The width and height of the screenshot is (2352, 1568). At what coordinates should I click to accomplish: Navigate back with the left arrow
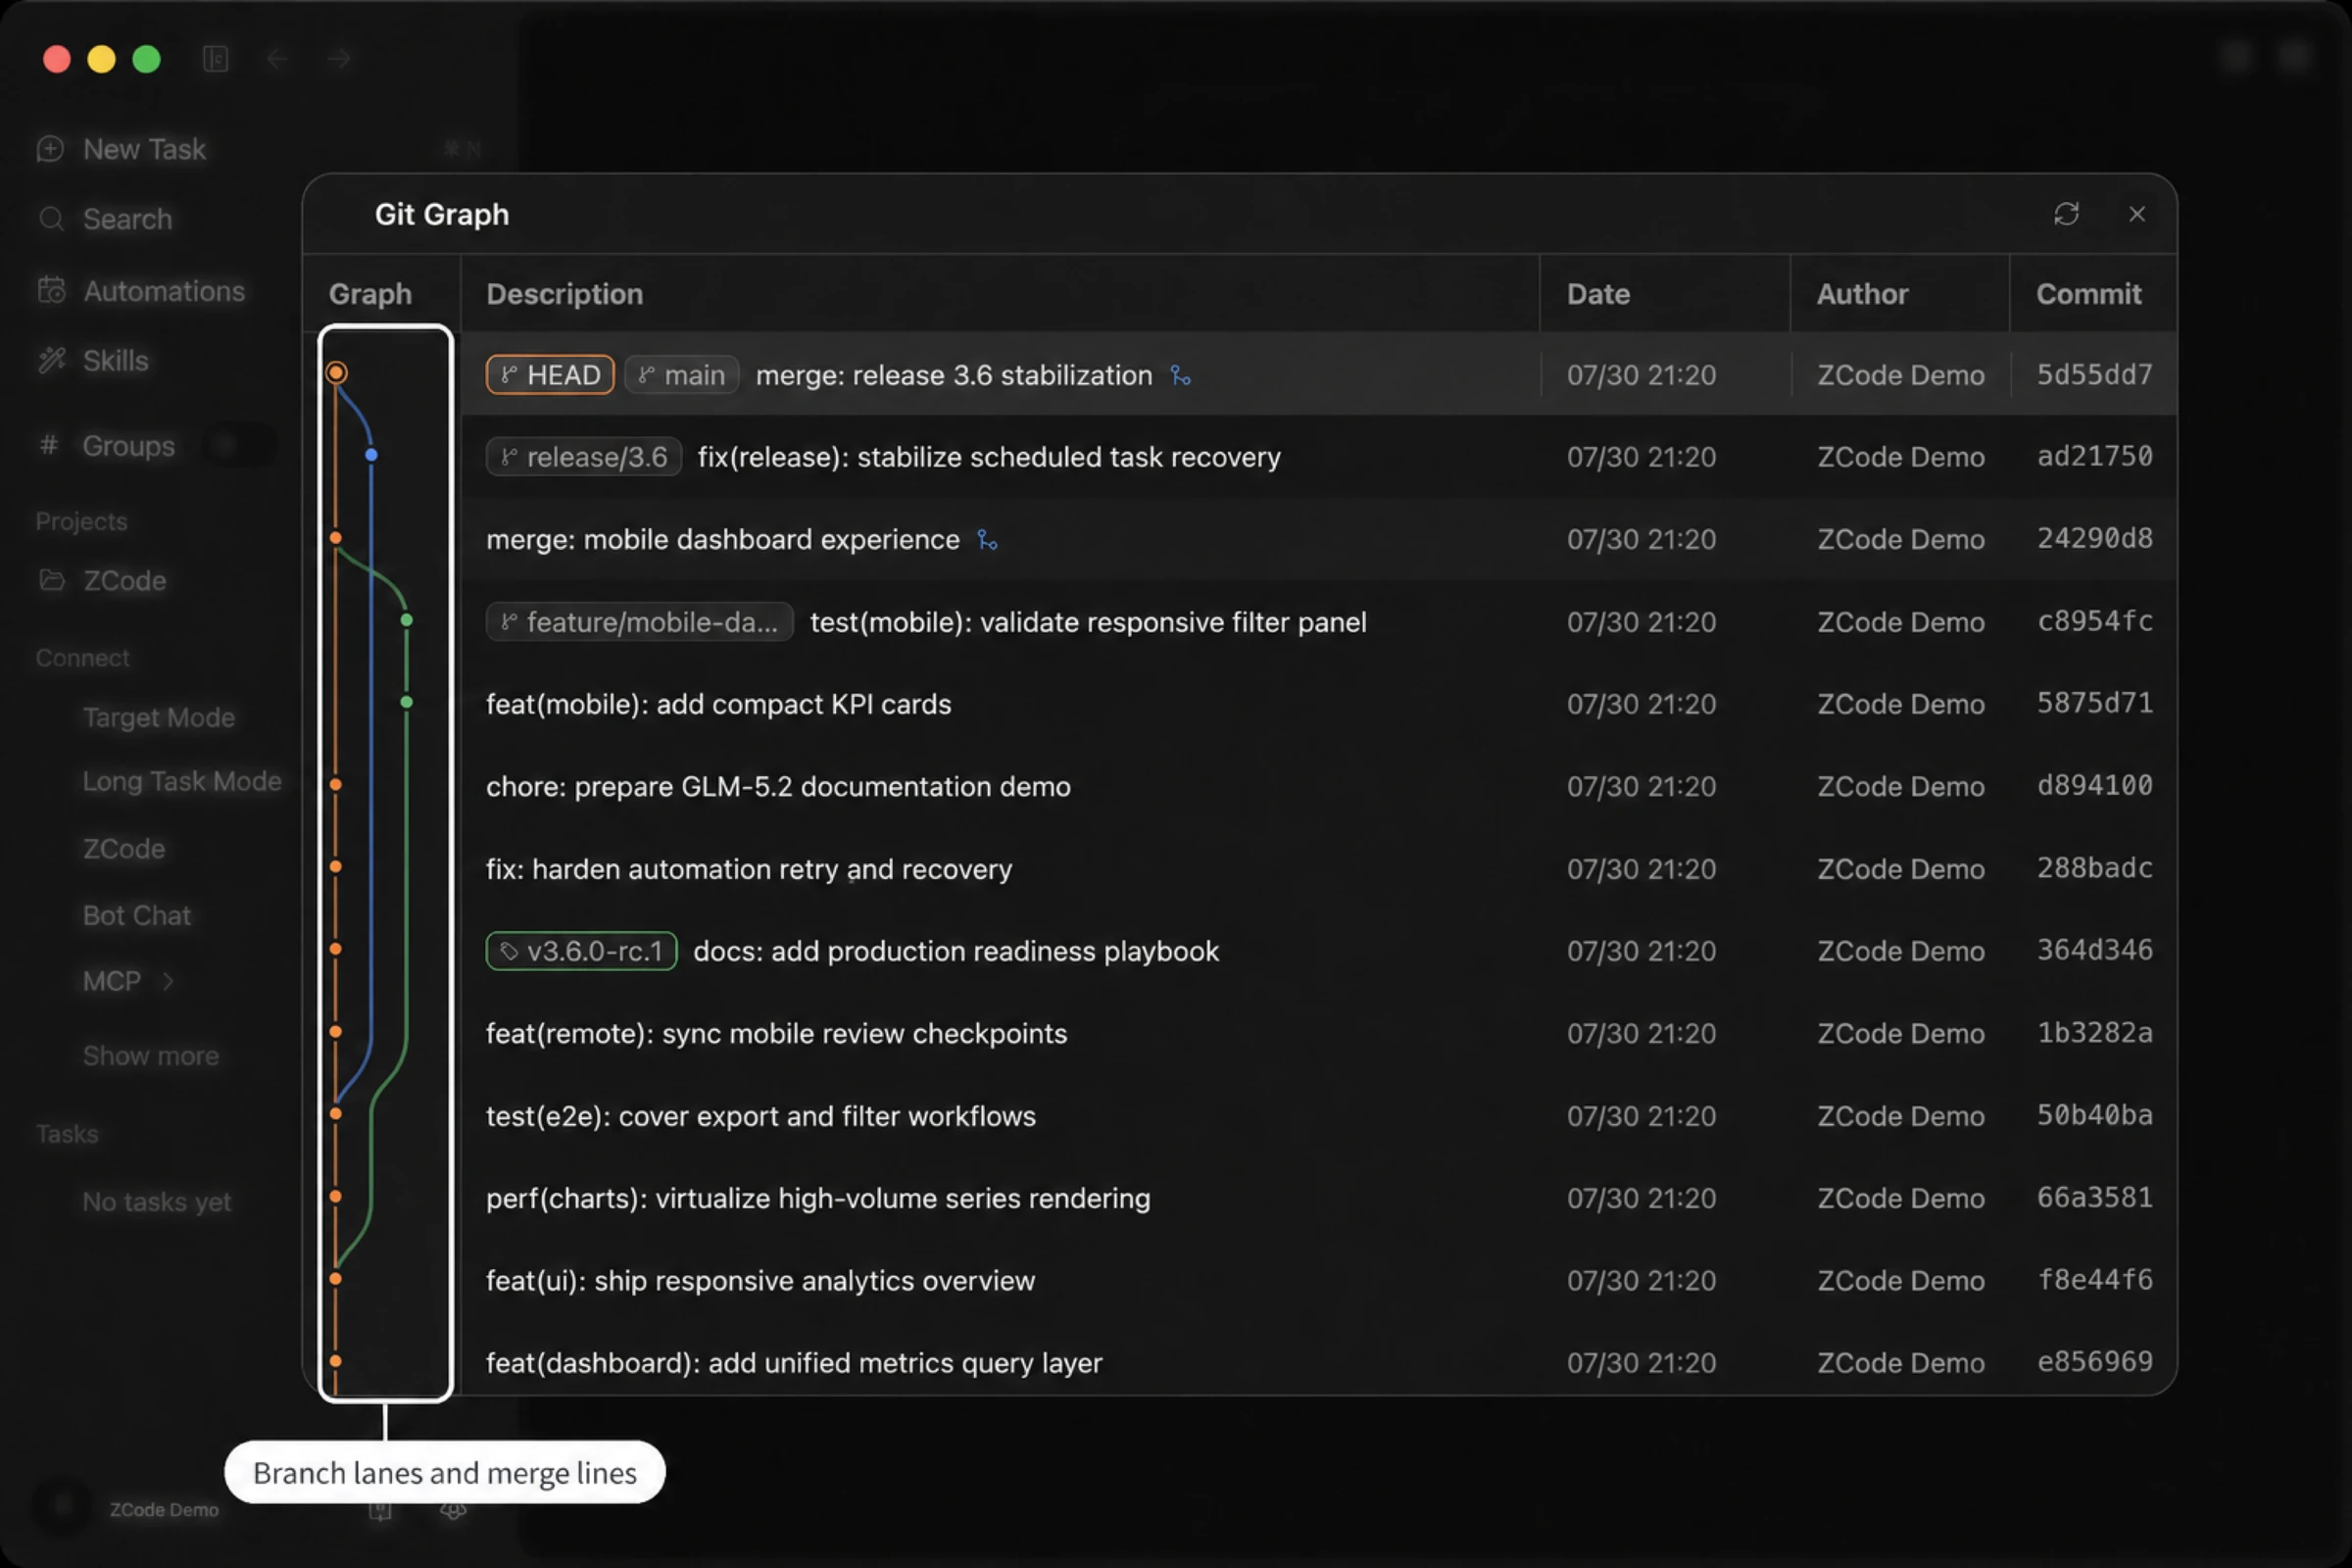278,59
